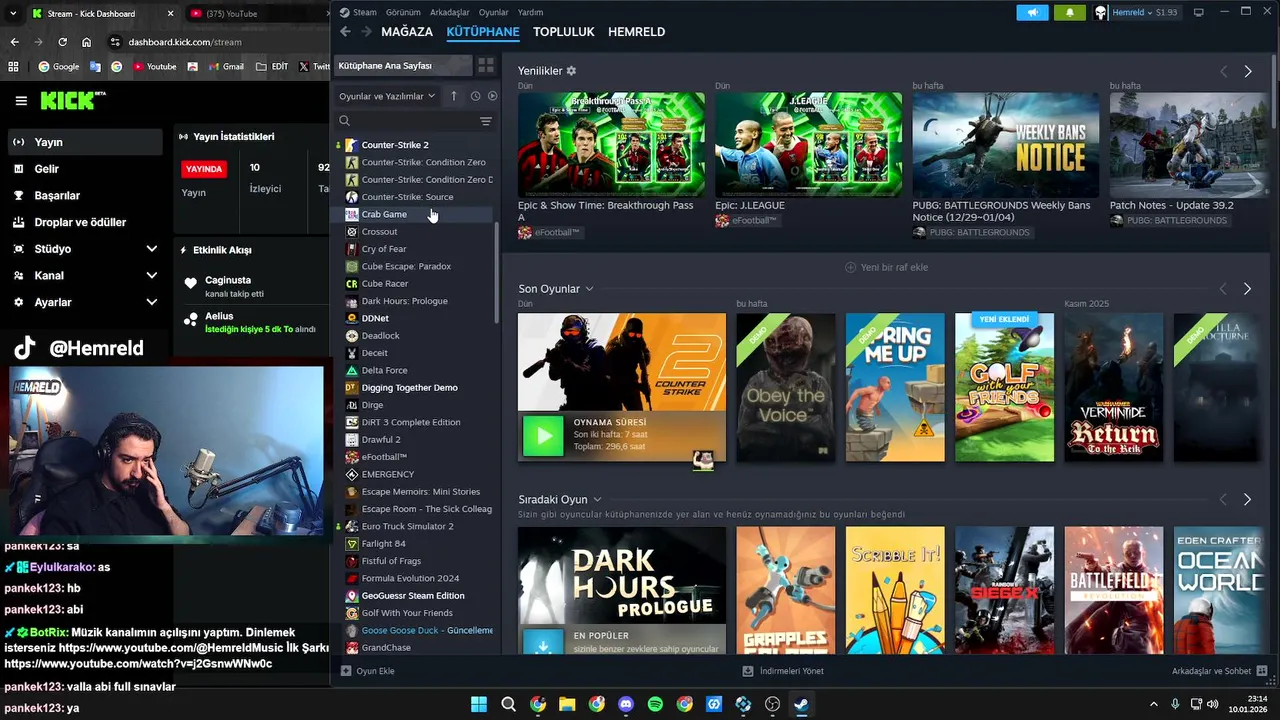This screenshot has height=720, width=1280.
Task: Click Kütüphane Ana Sayfası button
Action: (x=402, y=66)
